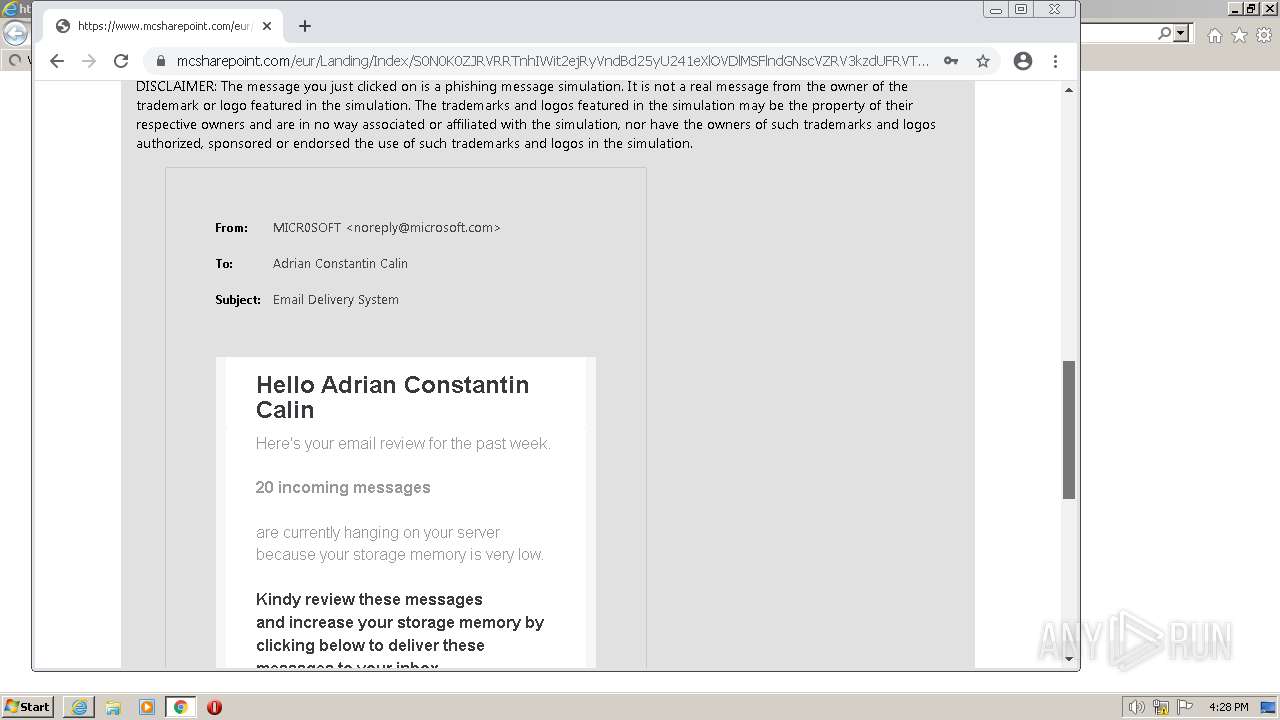This screenshot has height=720, width=1280.
Task: Open Chrome profile account icon
Action: [x=1022, y=61]
